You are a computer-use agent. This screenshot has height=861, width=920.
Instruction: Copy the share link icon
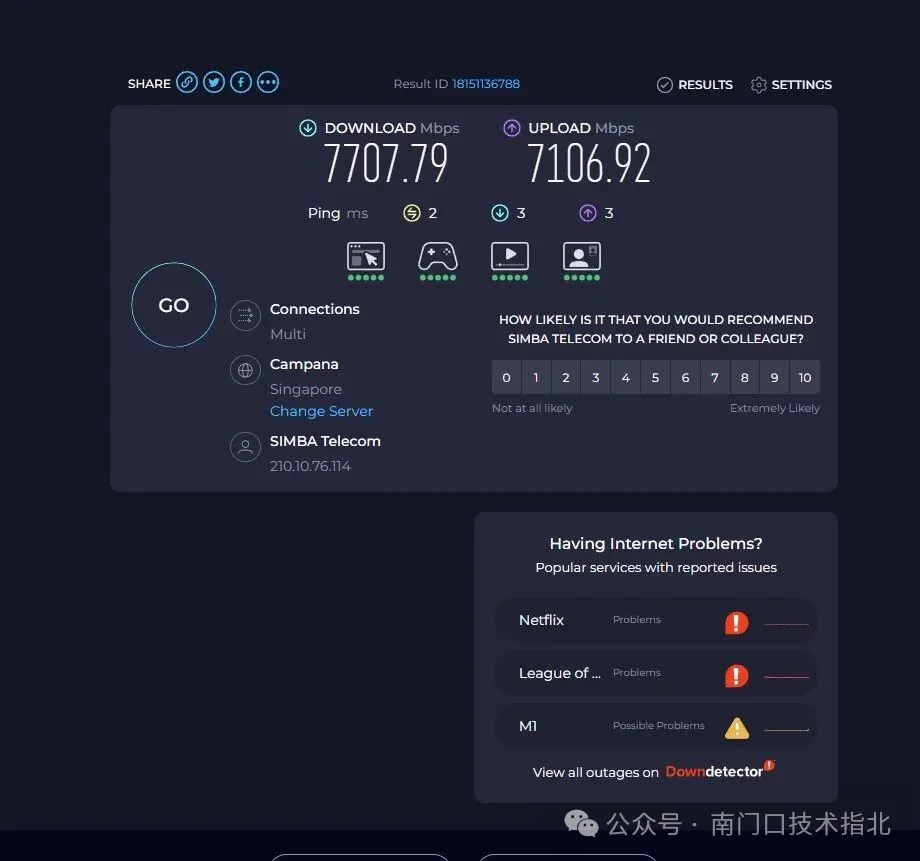187,82
